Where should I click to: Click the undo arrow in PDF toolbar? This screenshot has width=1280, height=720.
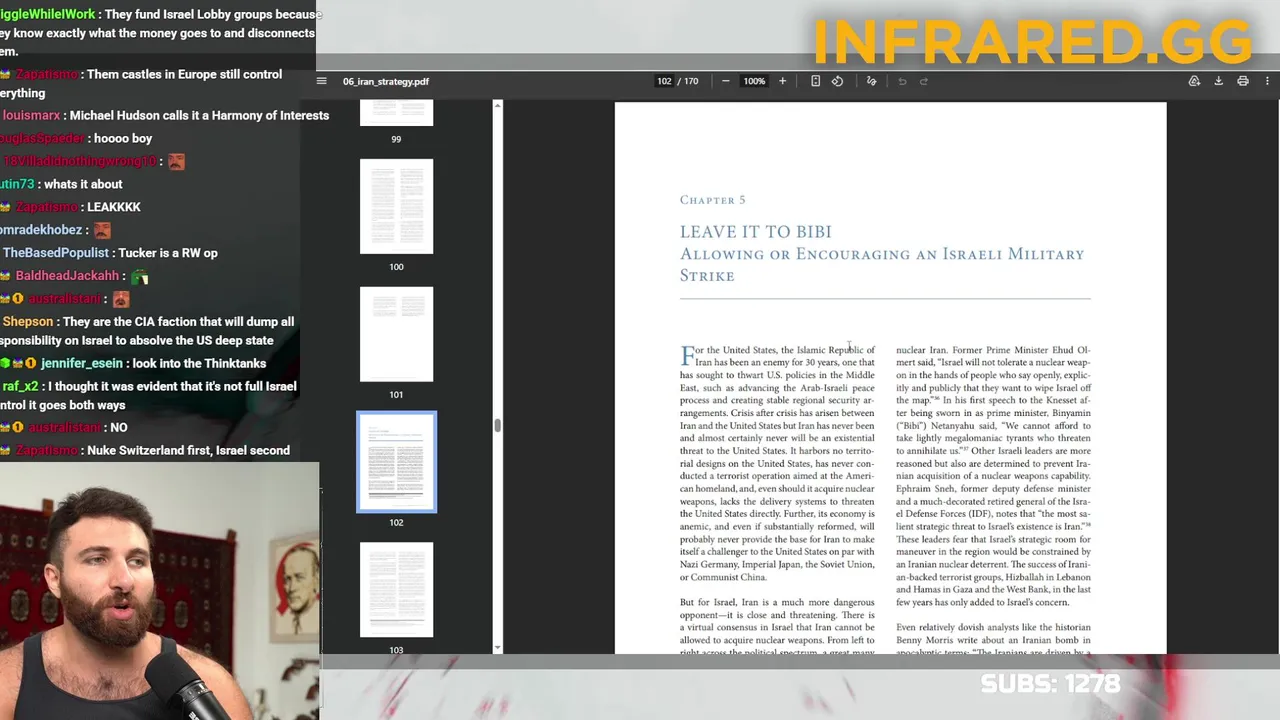point(902,81)
